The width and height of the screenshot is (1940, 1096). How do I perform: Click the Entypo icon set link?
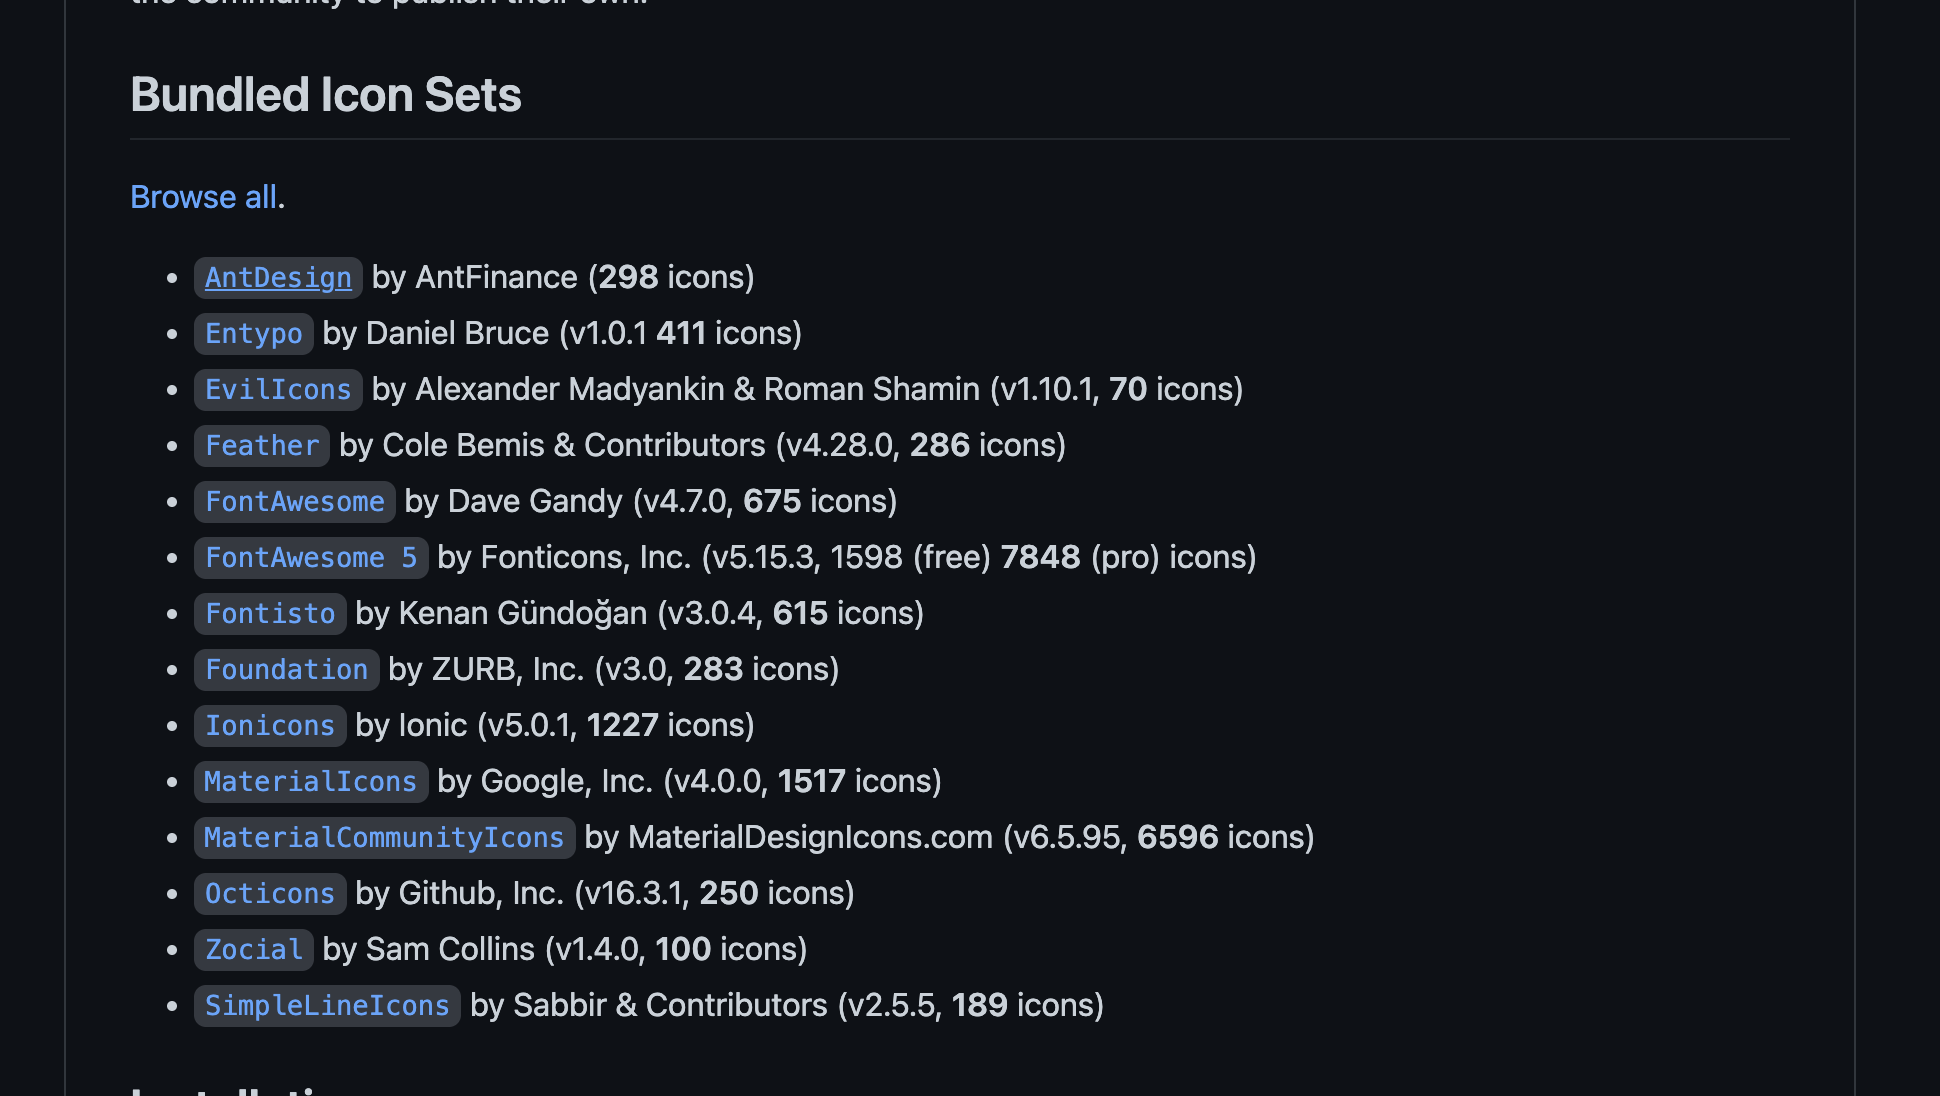[253, 334]
